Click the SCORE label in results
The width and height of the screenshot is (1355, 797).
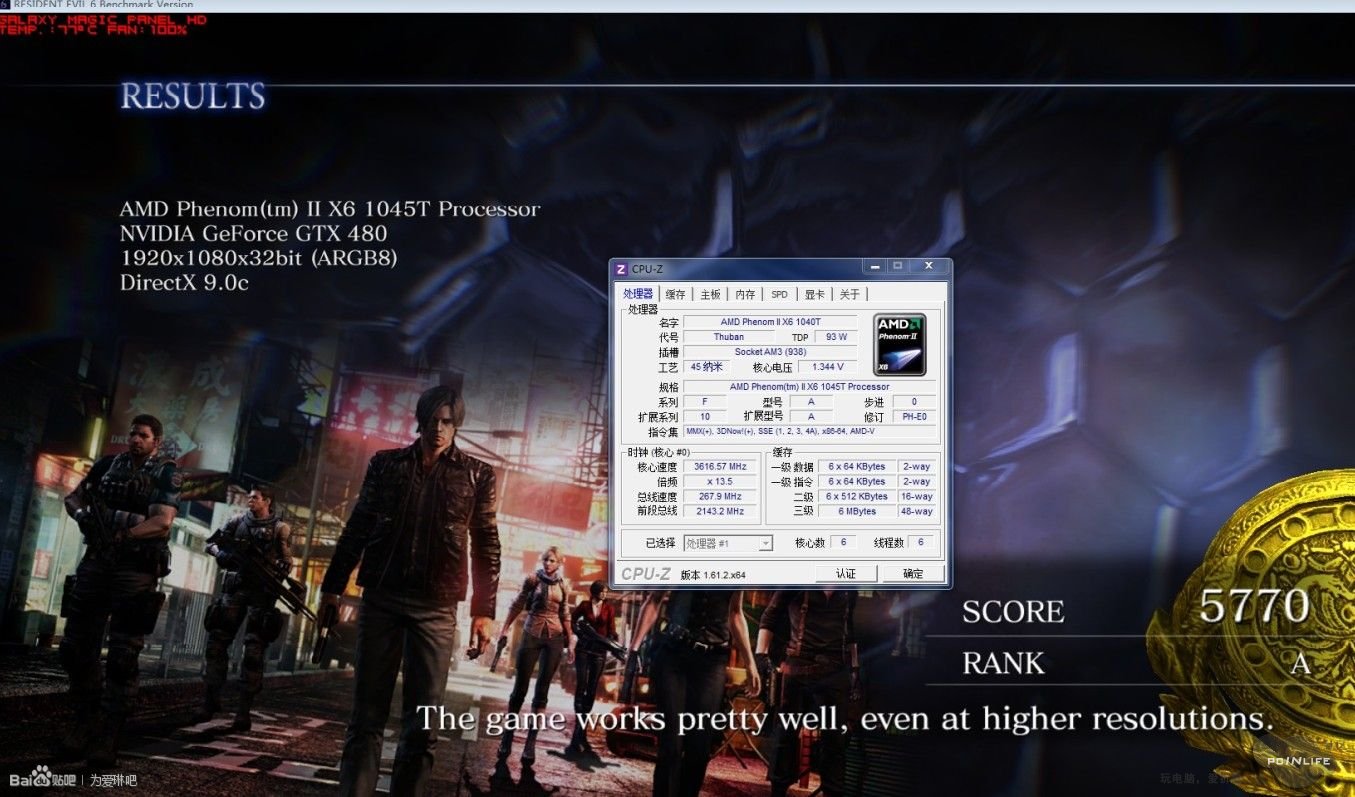tap(1013, 612)
